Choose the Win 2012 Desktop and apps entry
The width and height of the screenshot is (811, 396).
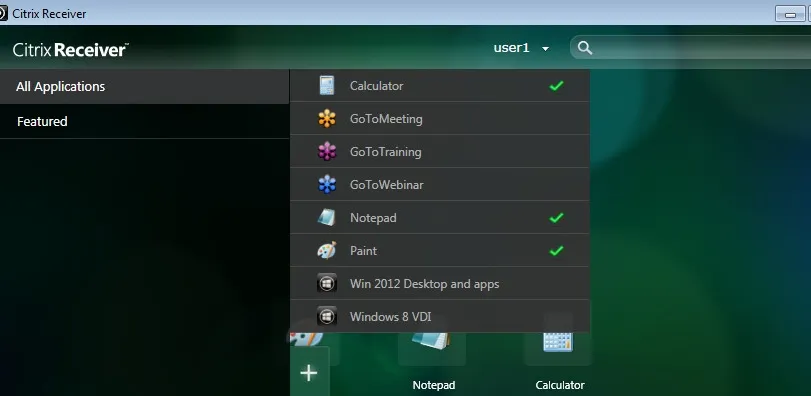click(440, 284)
